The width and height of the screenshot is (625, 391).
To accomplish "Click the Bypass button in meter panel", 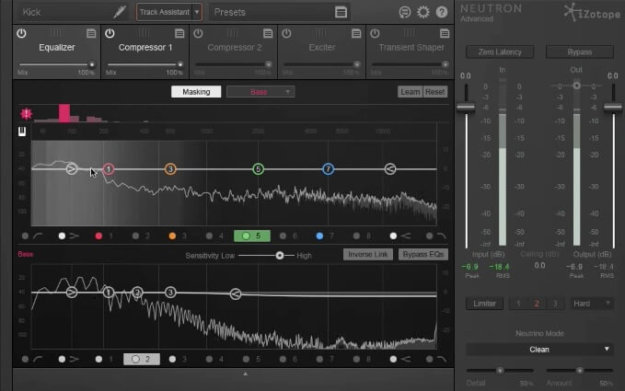I will (x=580, y=52).
